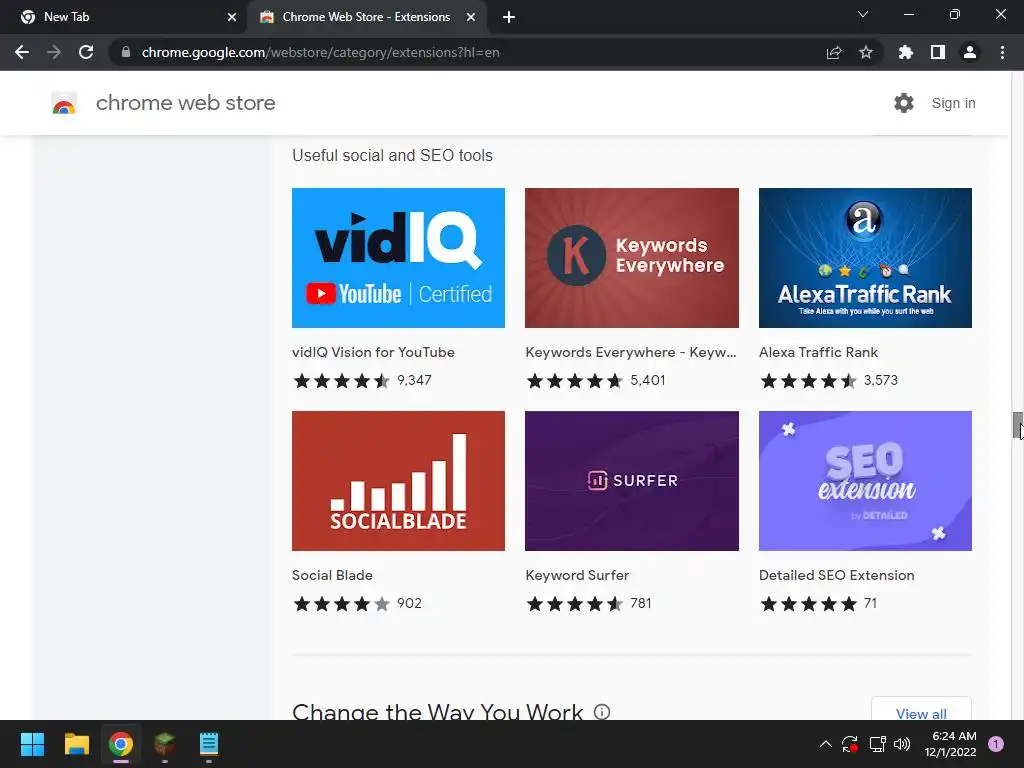Open the Alexa Traffic Rank thumbnail
The width and height of the screenshot is (1024, 768).
865,258
